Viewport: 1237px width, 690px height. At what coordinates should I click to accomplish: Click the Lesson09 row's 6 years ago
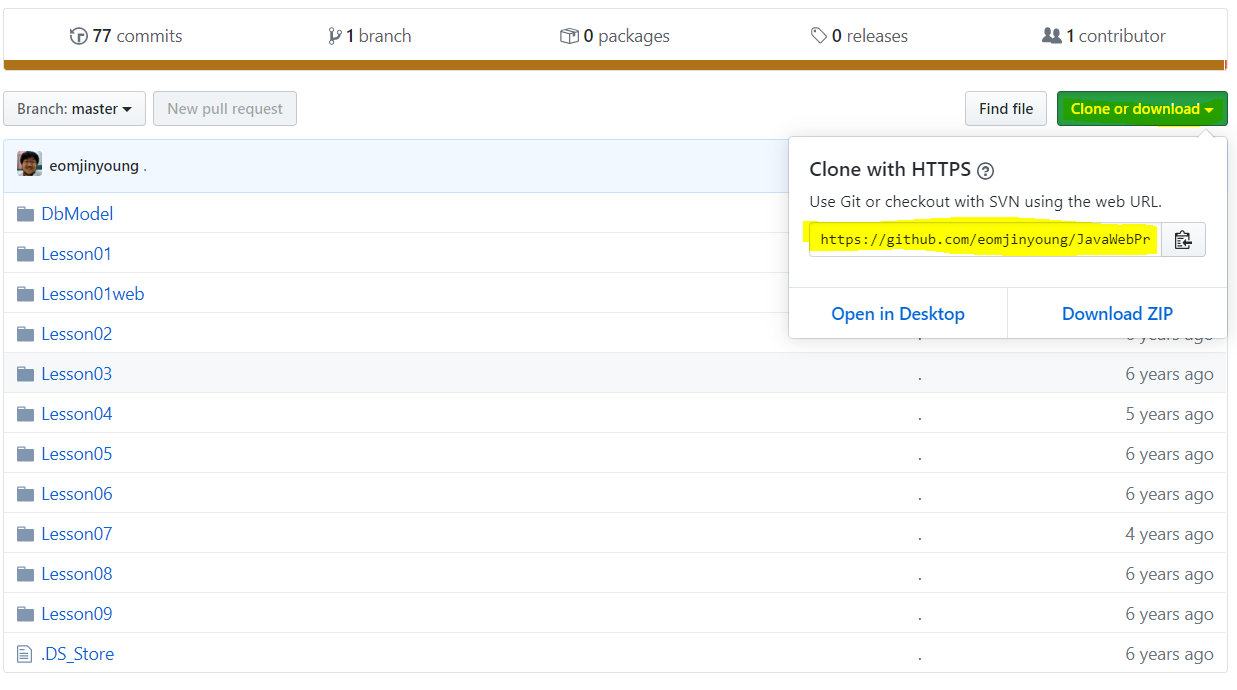(x=1169, y=614)
